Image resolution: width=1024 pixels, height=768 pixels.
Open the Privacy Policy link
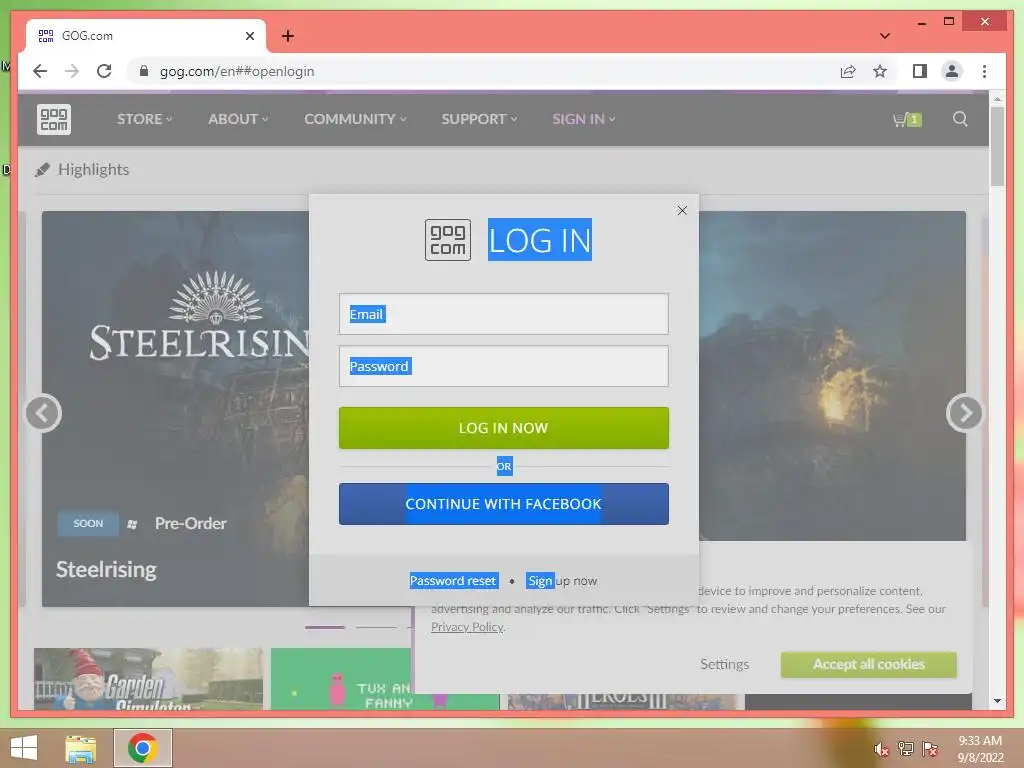(467, 627)
